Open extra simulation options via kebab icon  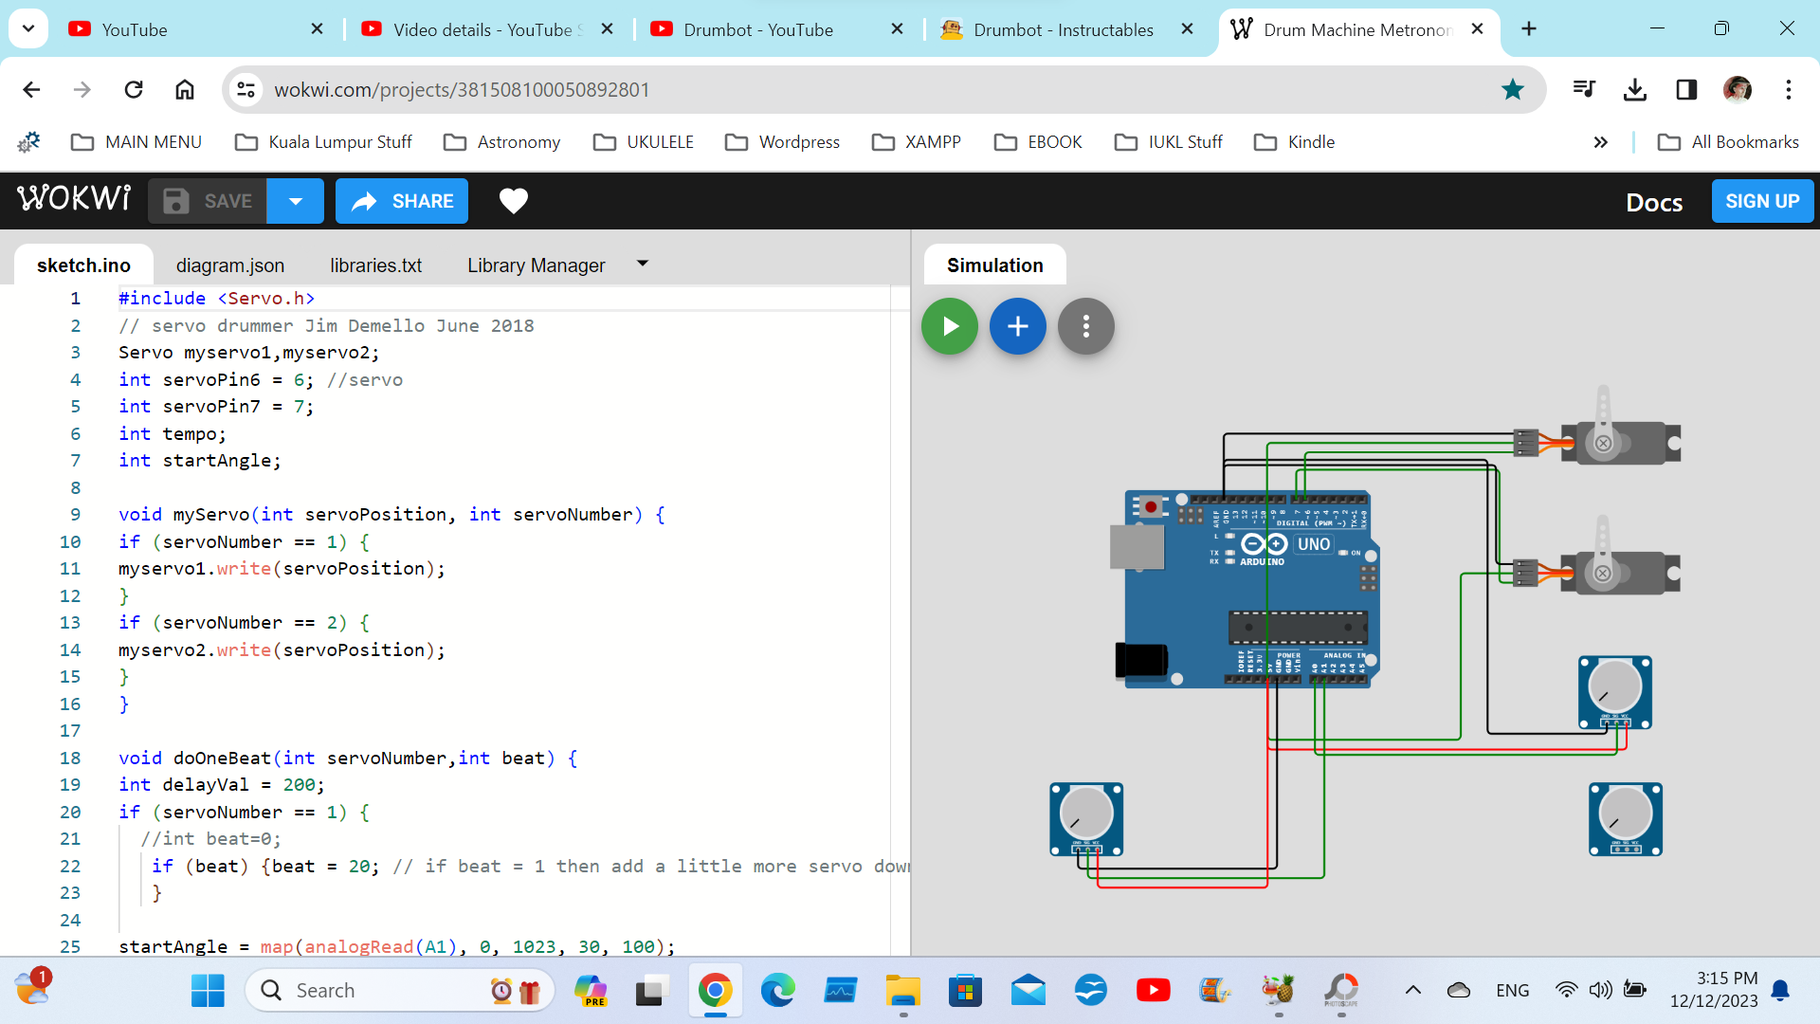[x=1085, y=326]
